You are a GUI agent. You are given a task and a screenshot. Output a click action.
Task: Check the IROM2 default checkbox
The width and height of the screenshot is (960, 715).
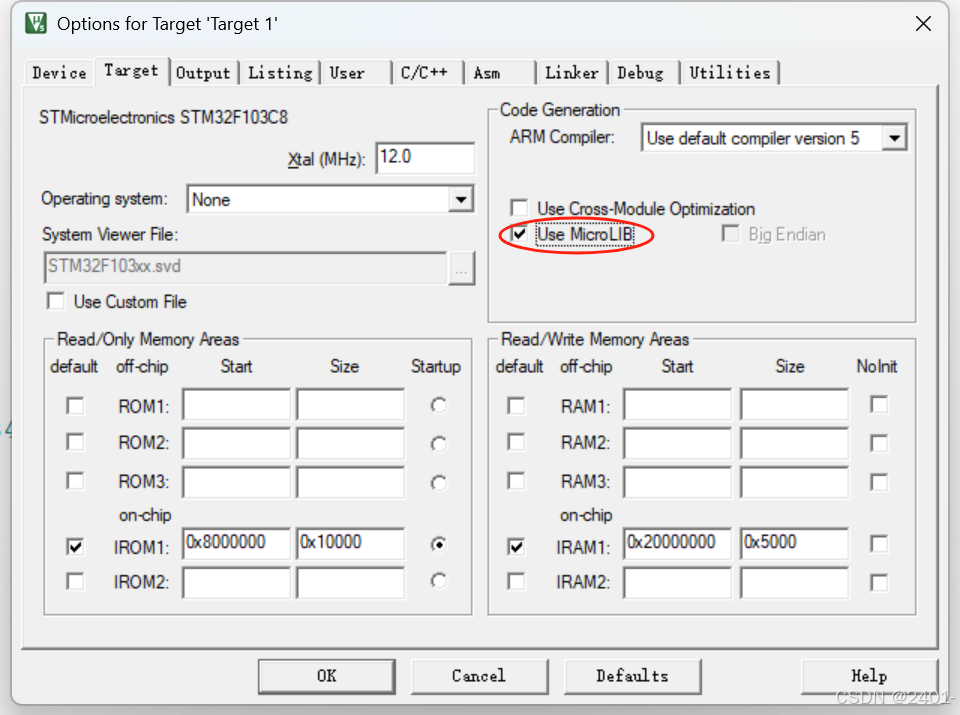click(x=75, y=581)
